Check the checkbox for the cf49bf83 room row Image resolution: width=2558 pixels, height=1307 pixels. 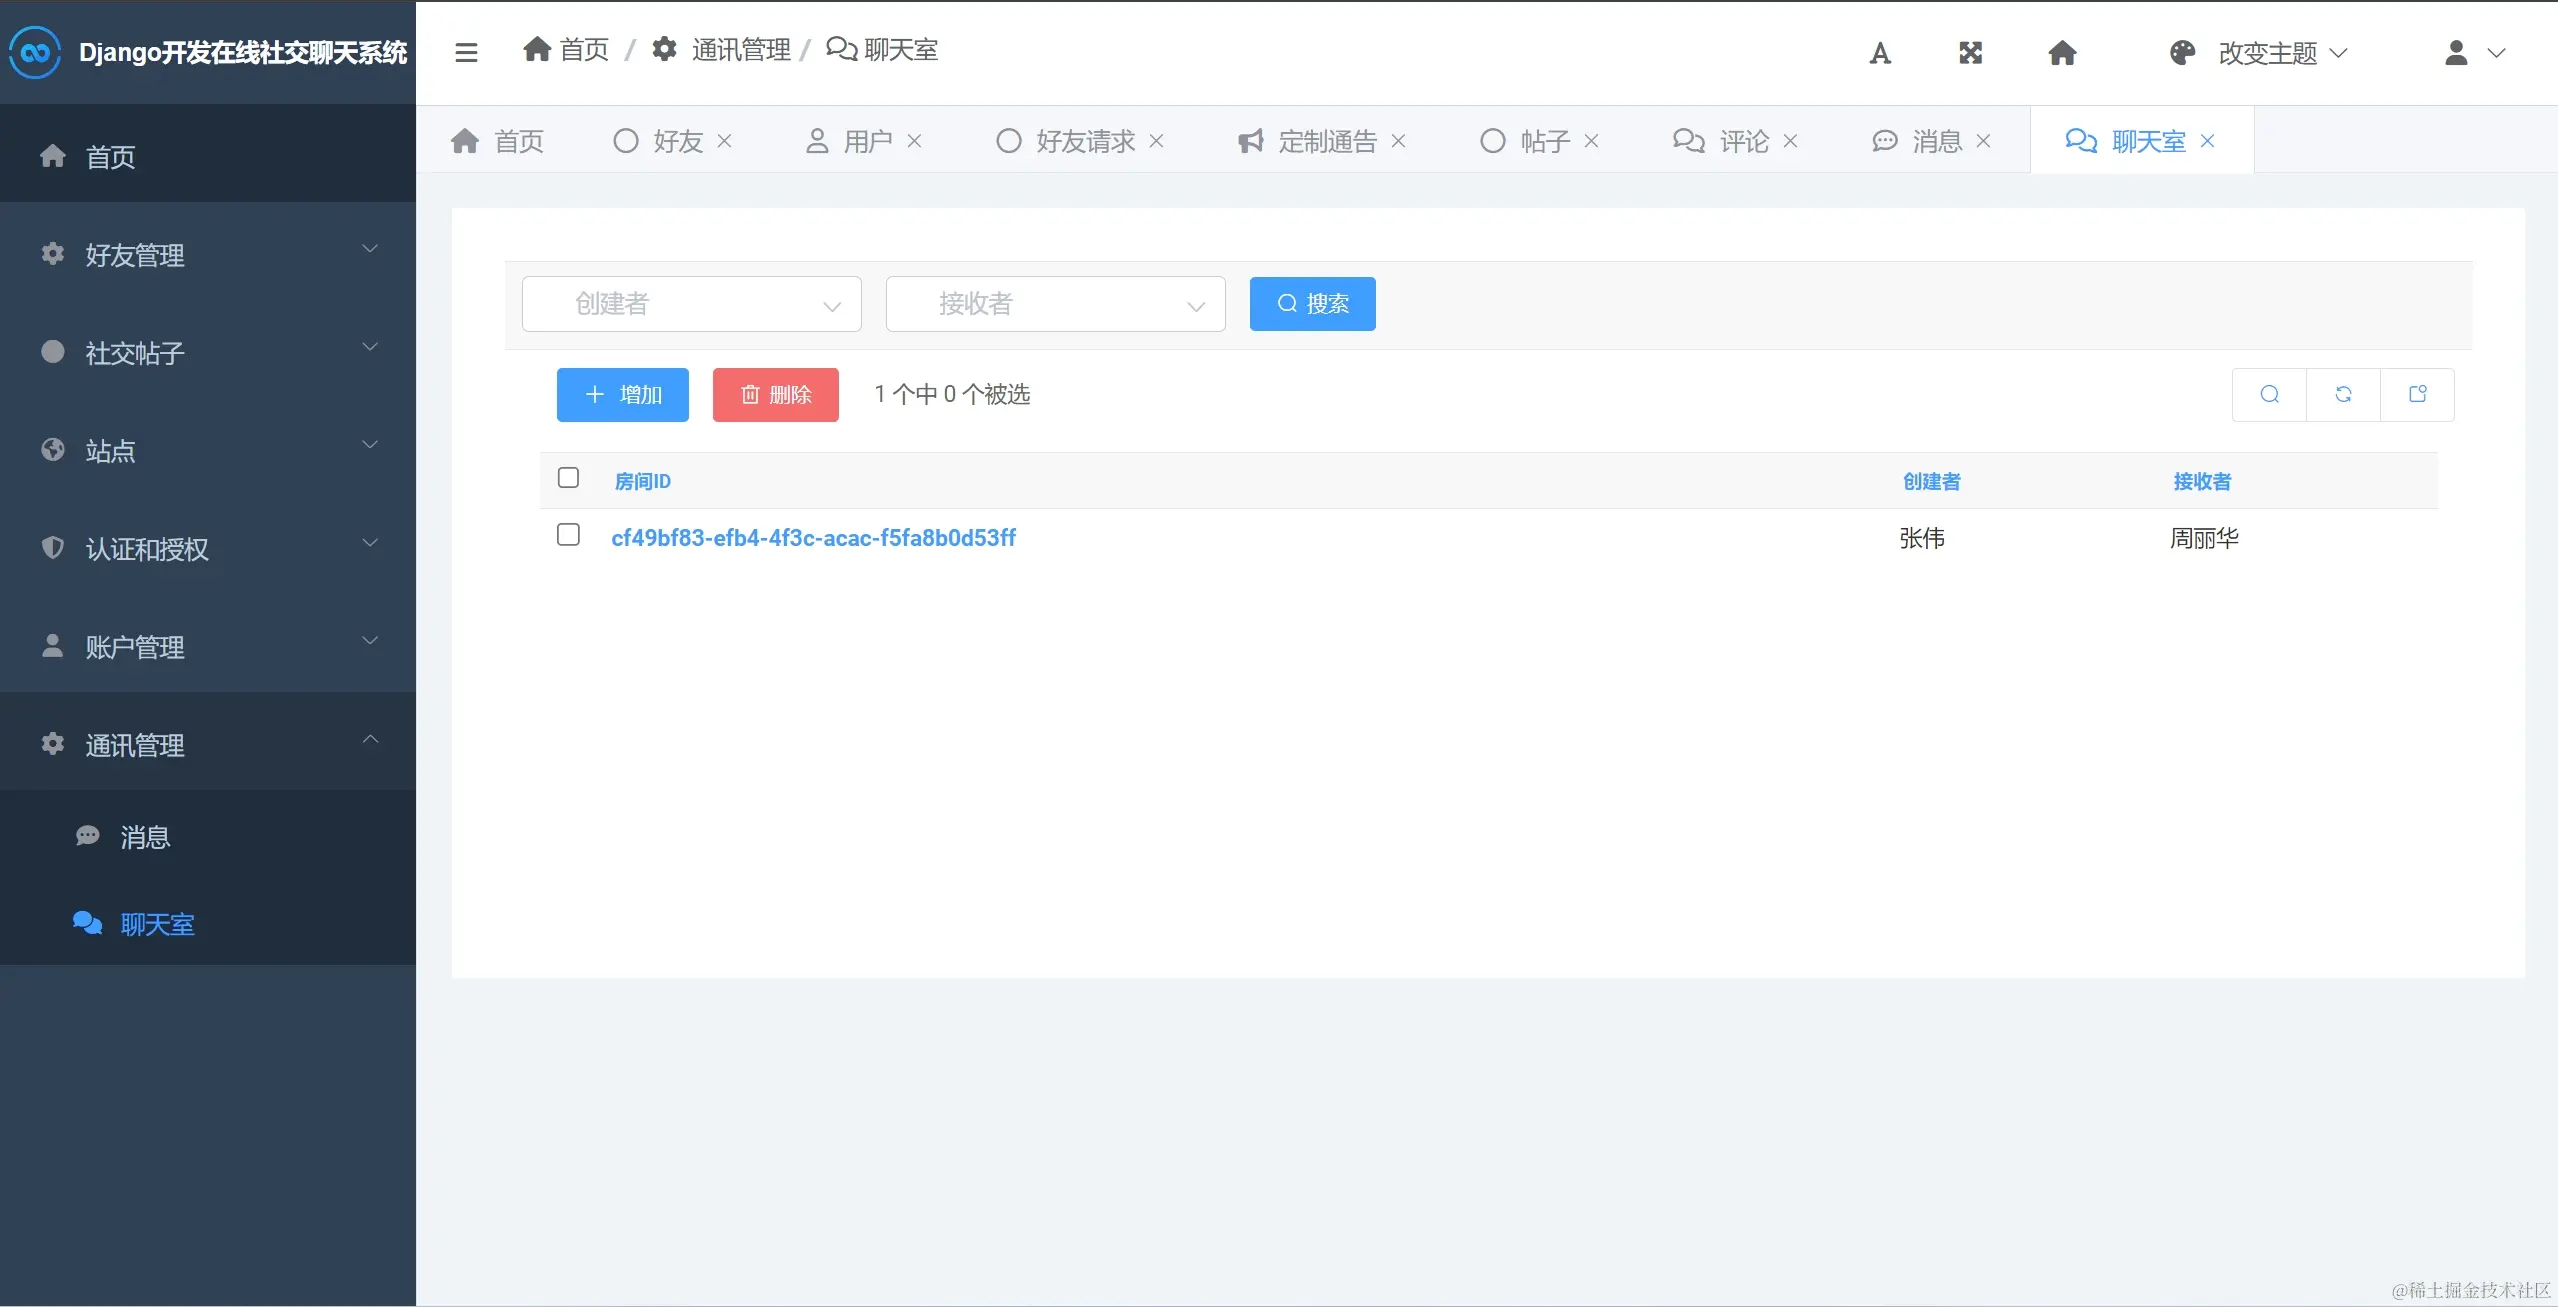[x=568, y=535]
